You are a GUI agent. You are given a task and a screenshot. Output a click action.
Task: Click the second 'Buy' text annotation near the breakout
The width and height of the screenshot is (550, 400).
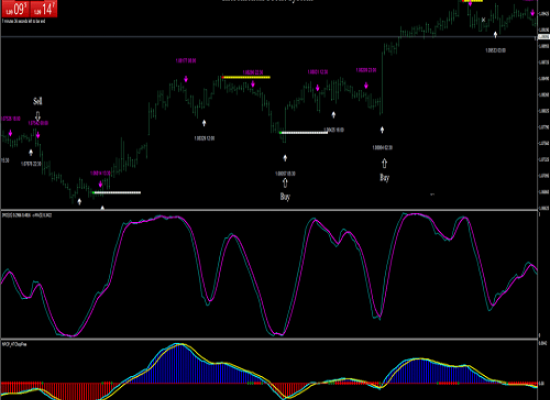[384, 178]
